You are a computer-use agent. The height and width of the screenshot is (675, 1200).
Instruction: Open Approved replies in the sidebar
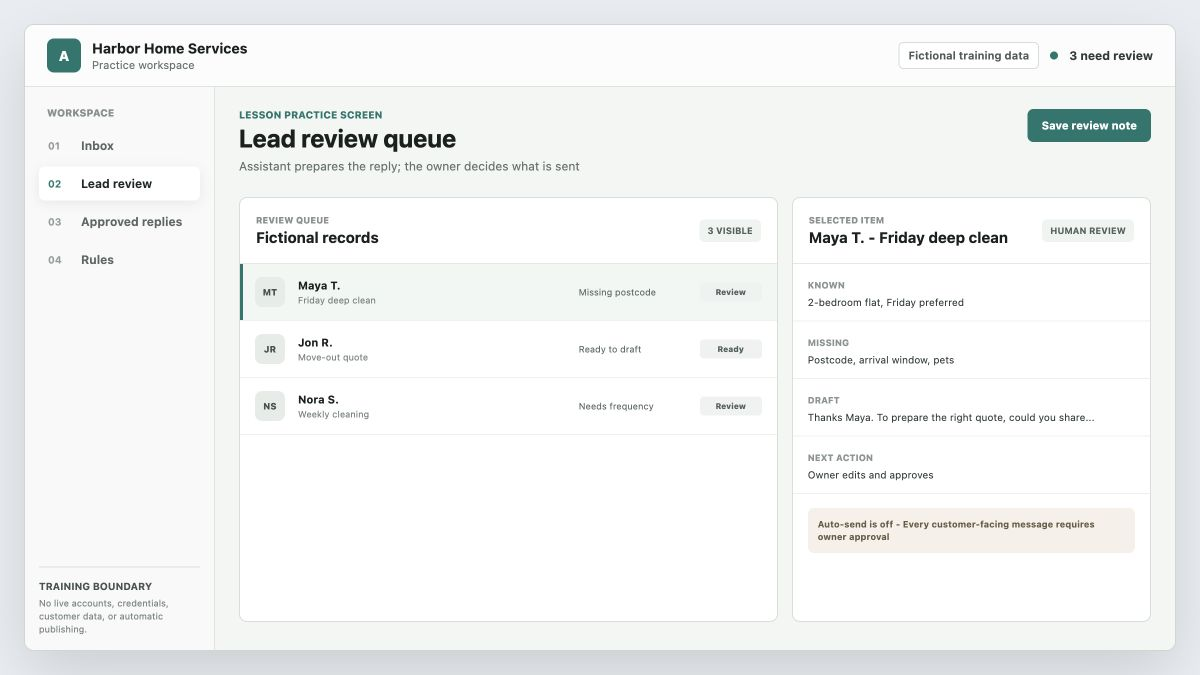[119, 222]
